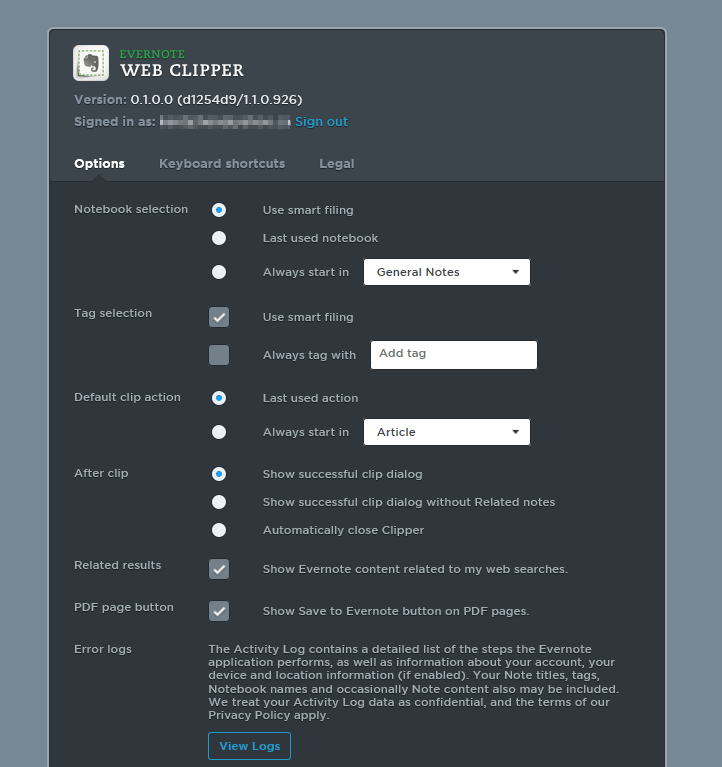Click the Always tag with label
Image resolution: width=722 pixels, height=767 pixels.
click(x=309, y=355)
